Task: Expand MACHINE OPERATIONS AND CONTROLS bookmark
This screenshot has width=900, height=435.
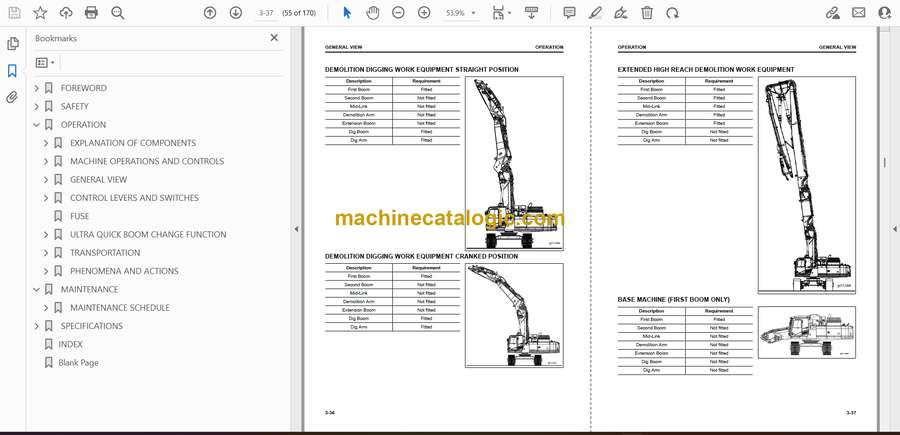Action: 46,161
